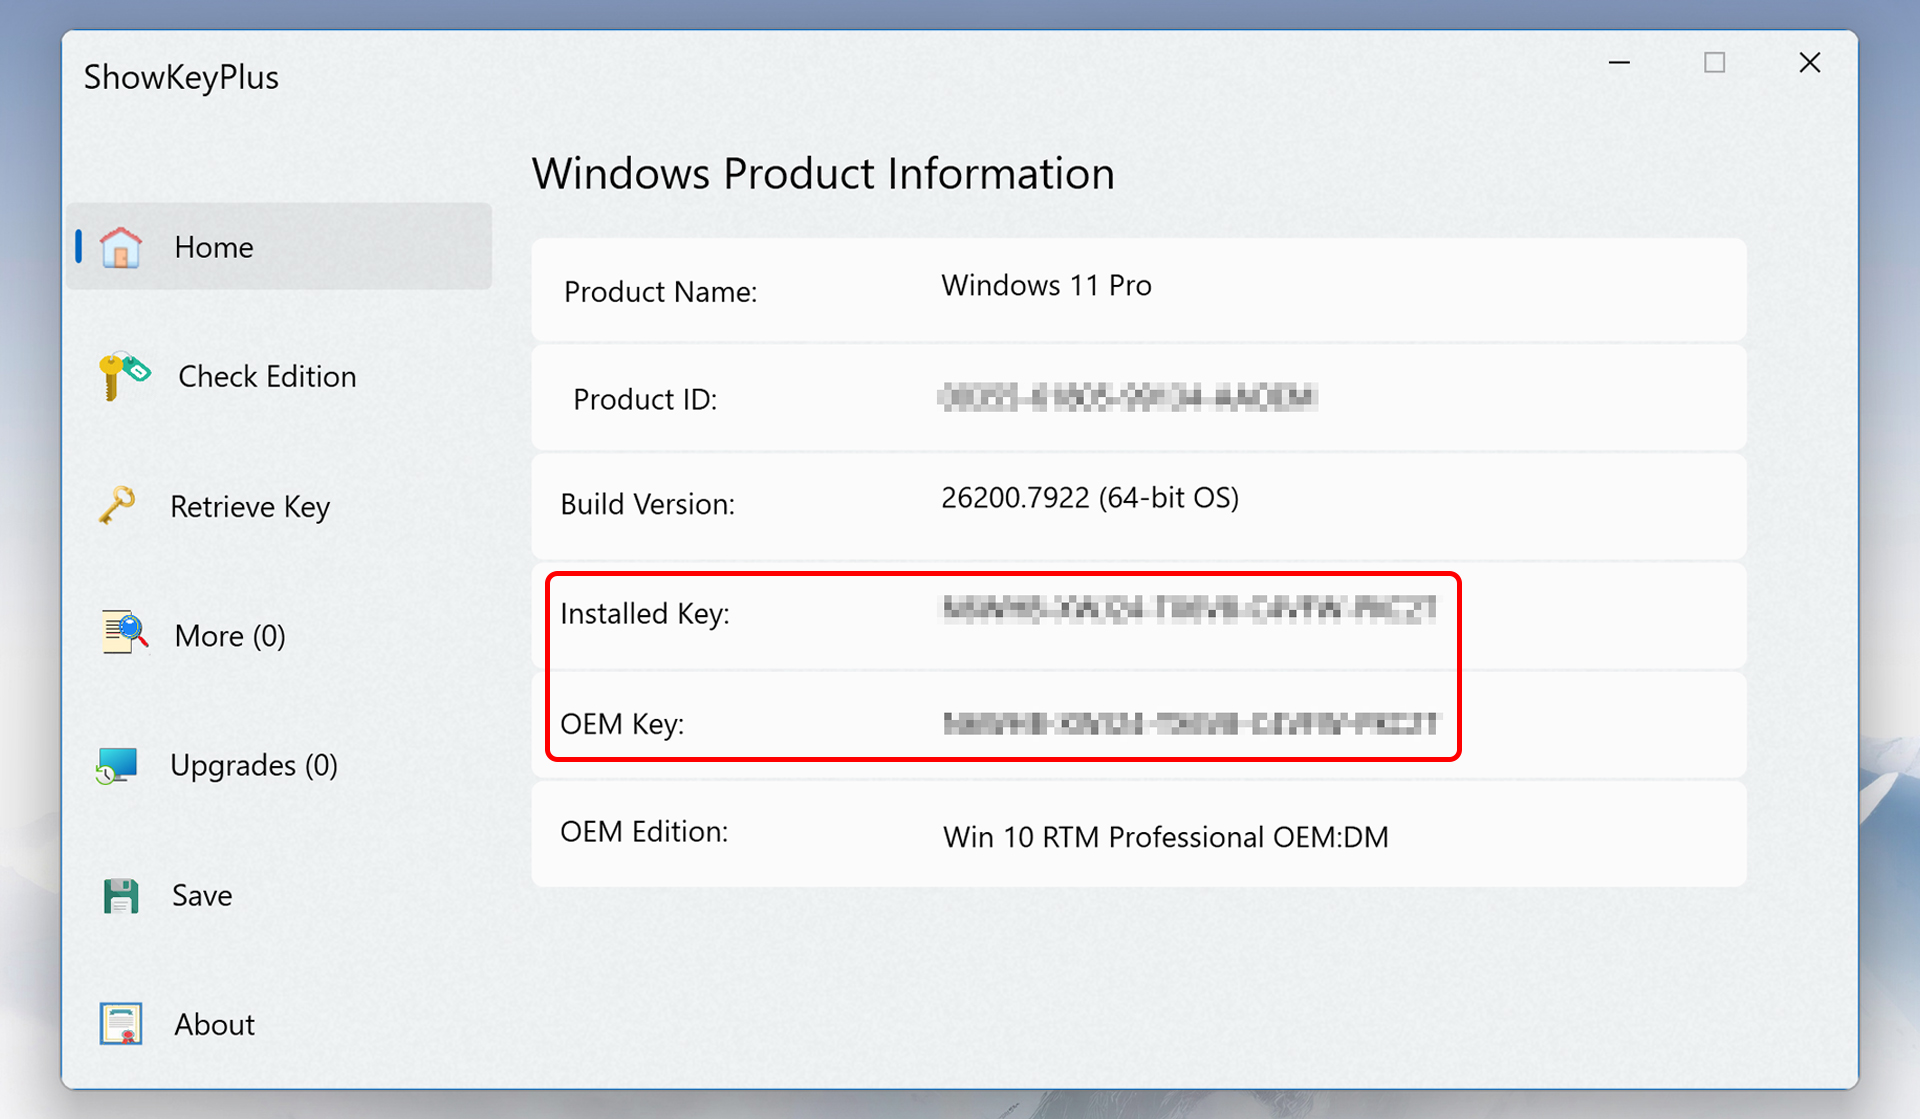Open the About label in sidebar
Image resolution: width=1920 pixels, height=1119 pixels.
pyautogui.click(x=214, y=1024)
